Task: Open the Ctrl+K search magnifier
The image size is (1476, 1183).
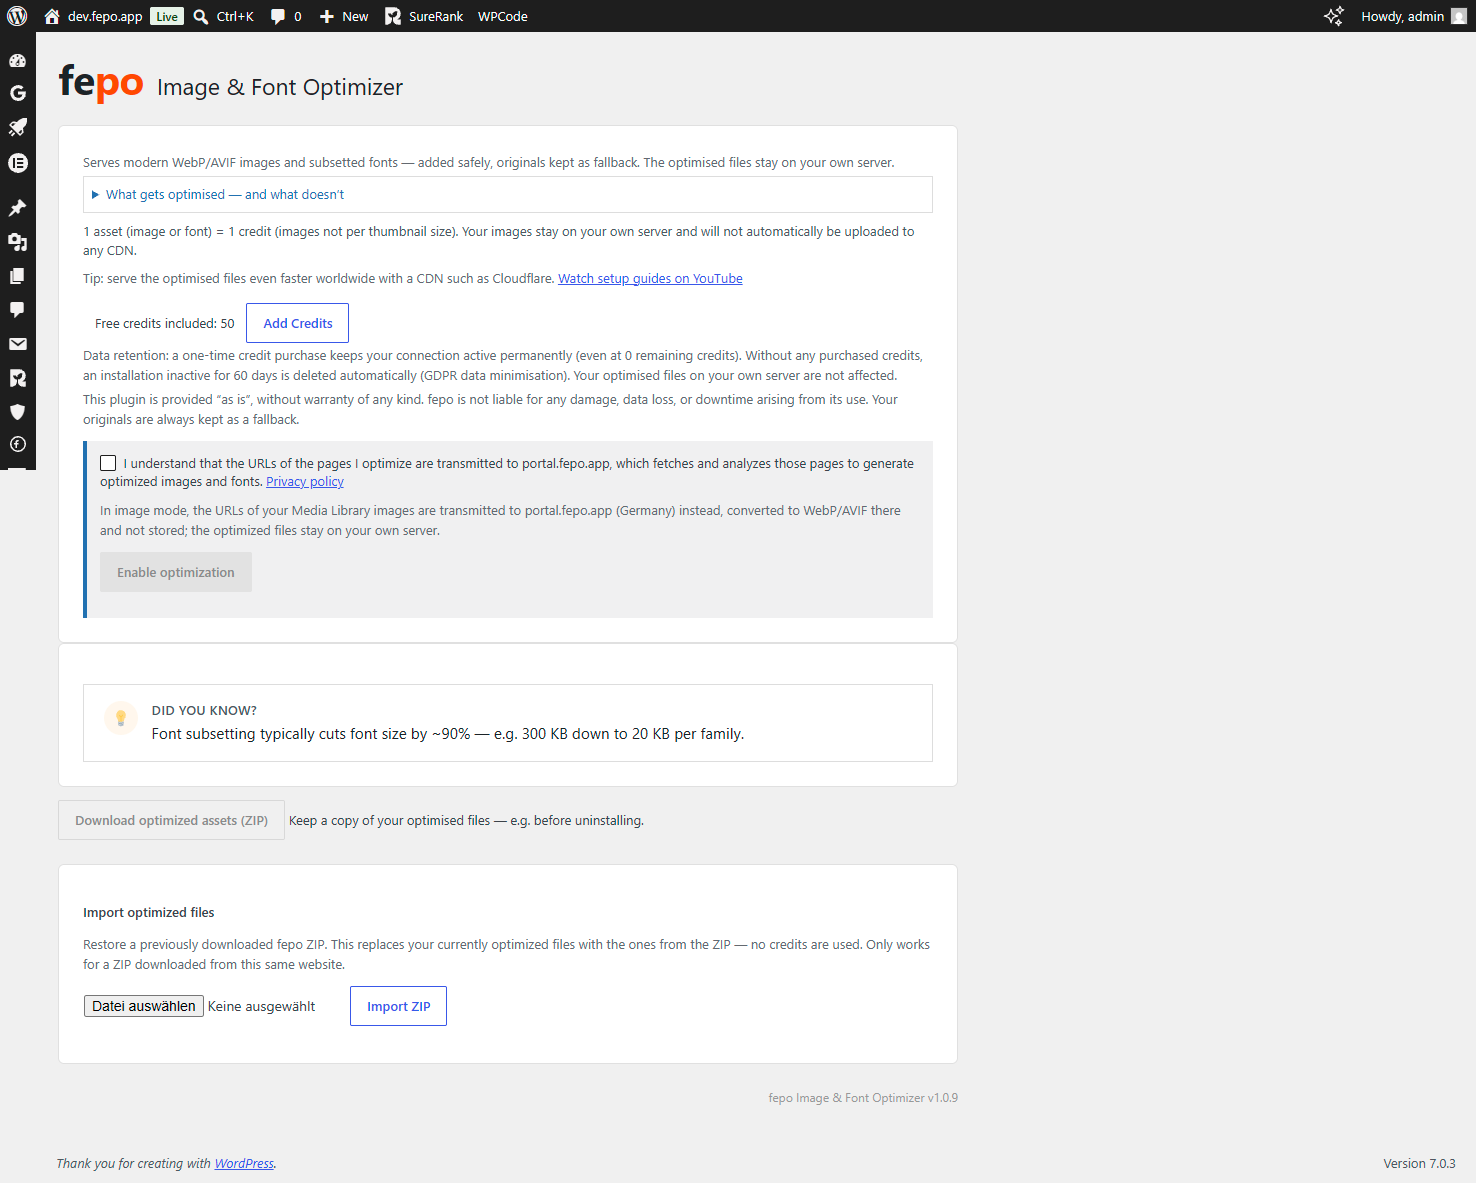Action: click(x=201, y=16)
